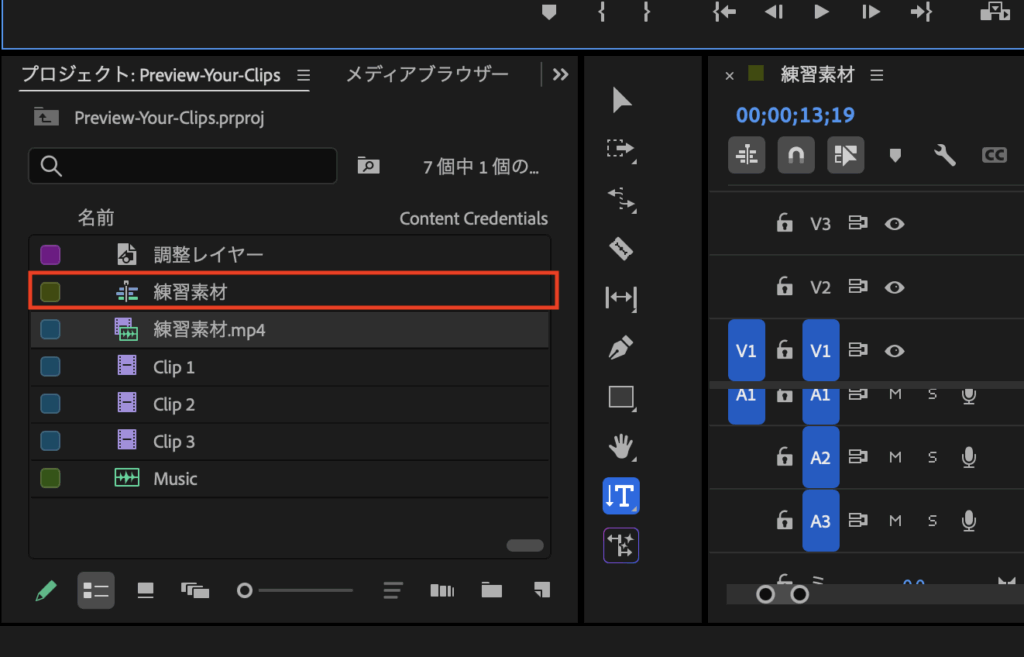
Task: Mute the A2 audio track
Action: [895, 457]
